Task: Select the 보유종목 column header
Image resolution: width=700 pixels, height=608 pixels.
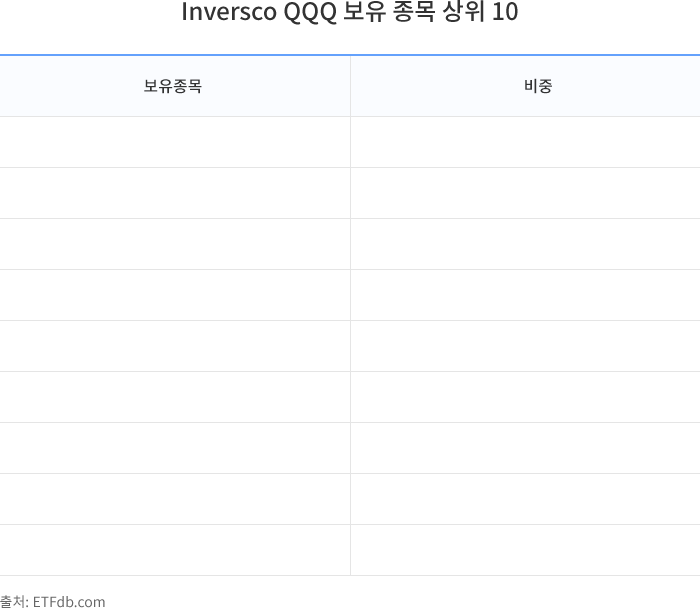Action: (x=173, y=86)
